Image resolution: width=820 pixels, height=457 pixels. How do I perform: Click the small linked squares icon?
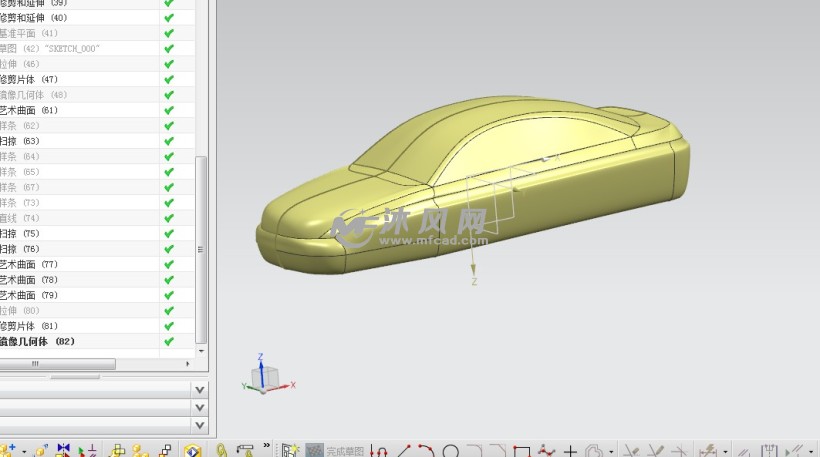[166, 450]
